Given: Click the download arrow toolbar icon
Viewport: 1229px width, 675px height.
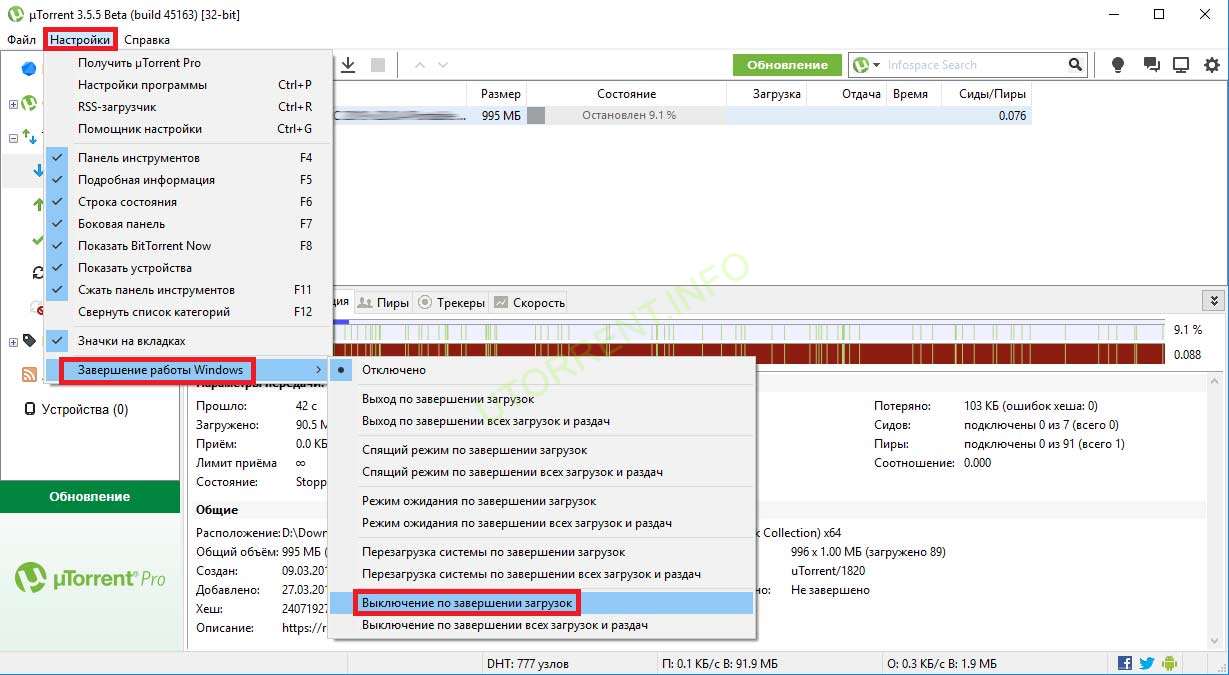Looking at the screenshot, I should (x=348, y=65).
